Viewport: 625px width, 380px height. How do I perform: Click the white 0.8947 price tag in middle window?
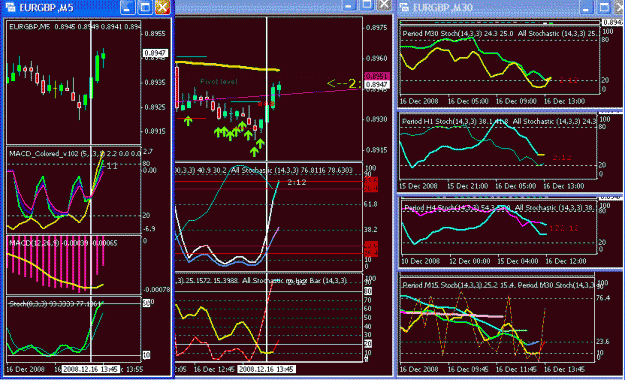pyautogui.click(x=377, y=85)
